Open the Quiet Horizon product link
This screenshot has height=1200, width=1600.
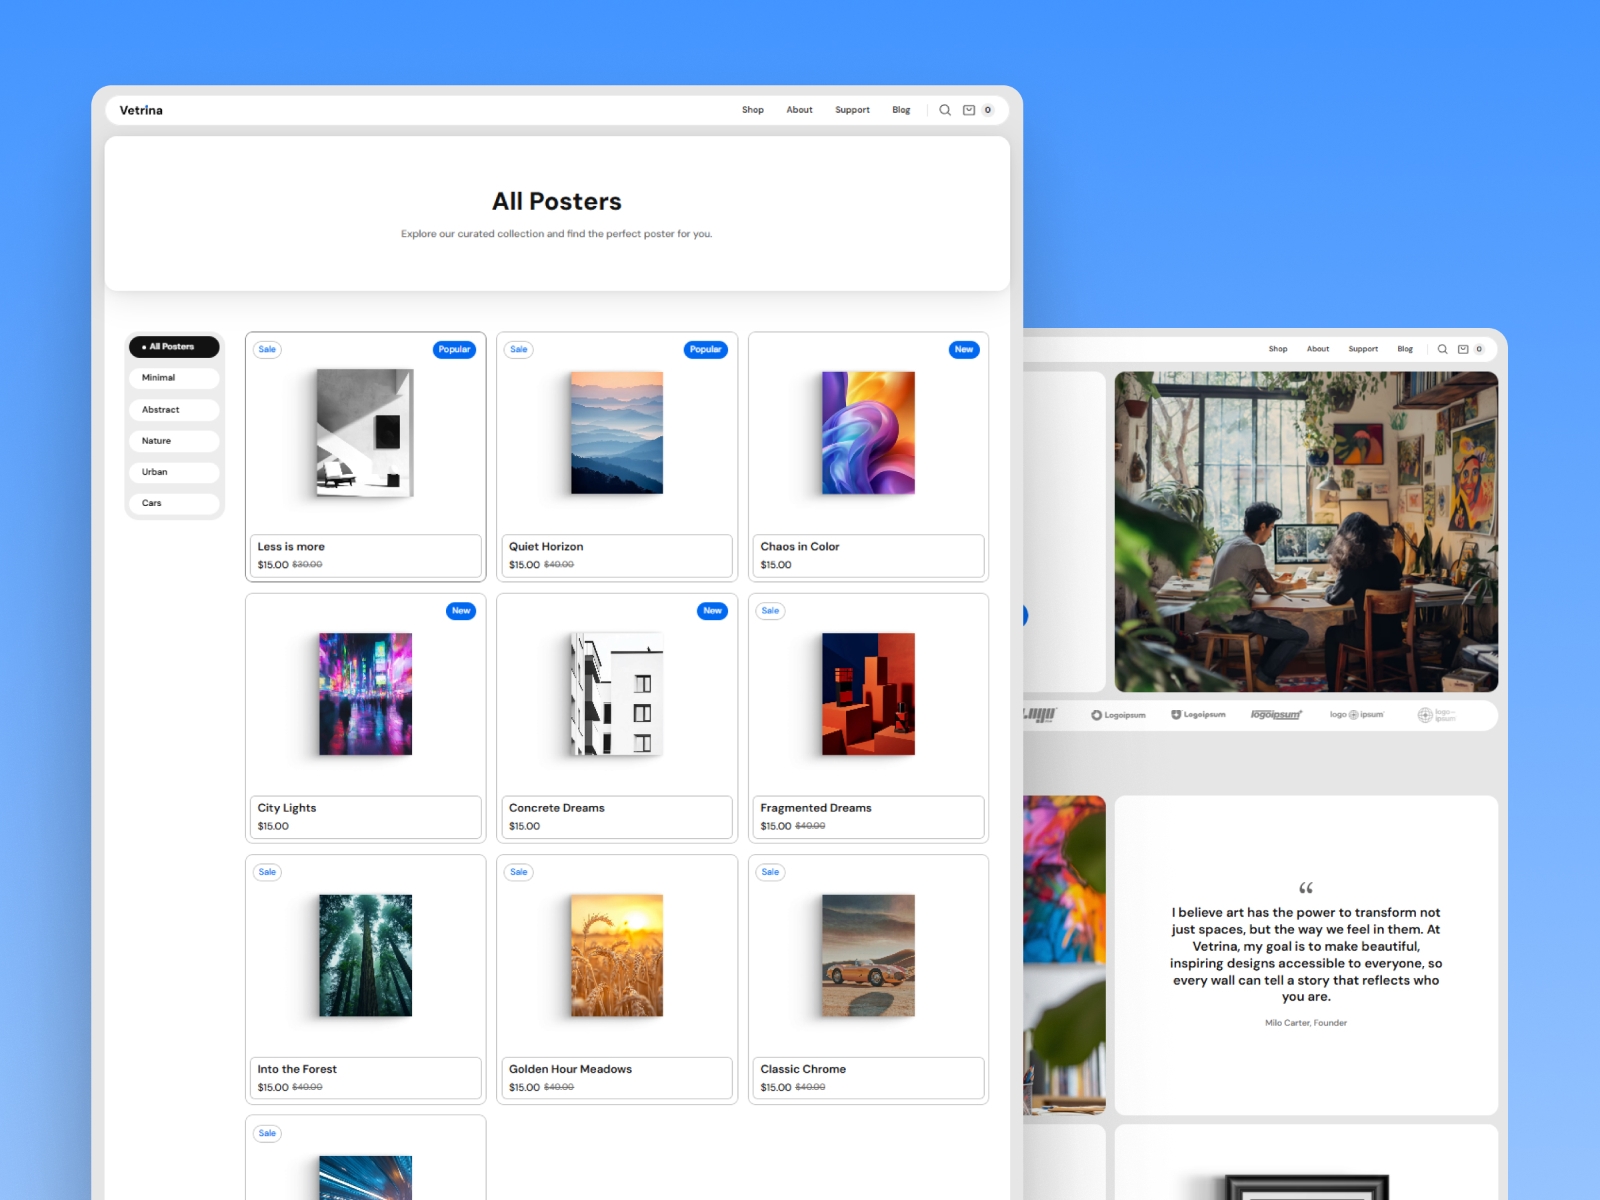point(546,547)
